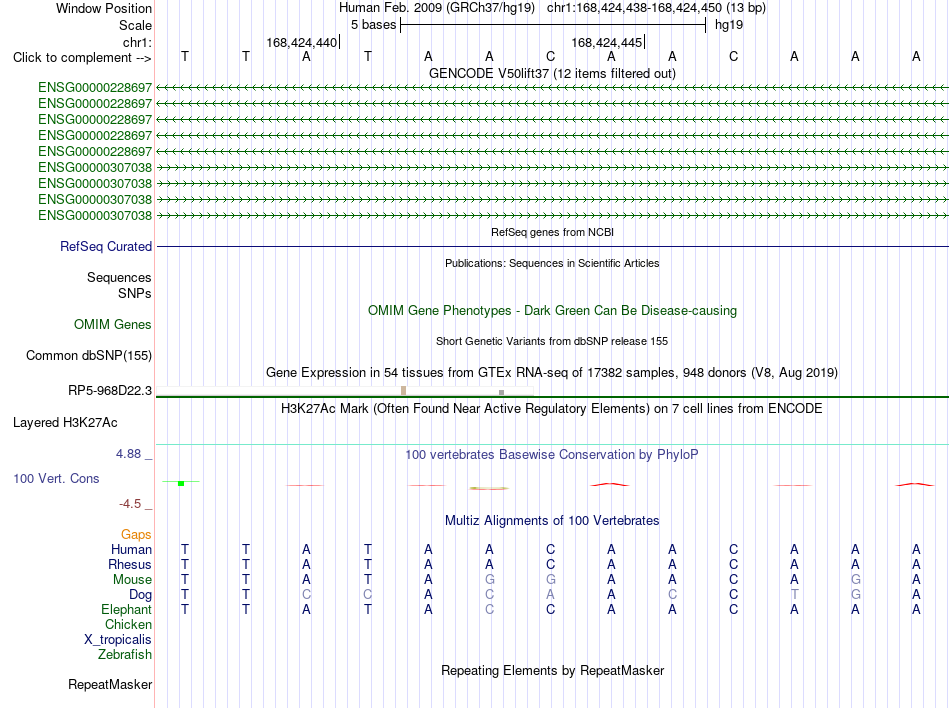
Task: Open 'Publications: Sequences in Scientific Articles' title
Action: click(552, 263)
